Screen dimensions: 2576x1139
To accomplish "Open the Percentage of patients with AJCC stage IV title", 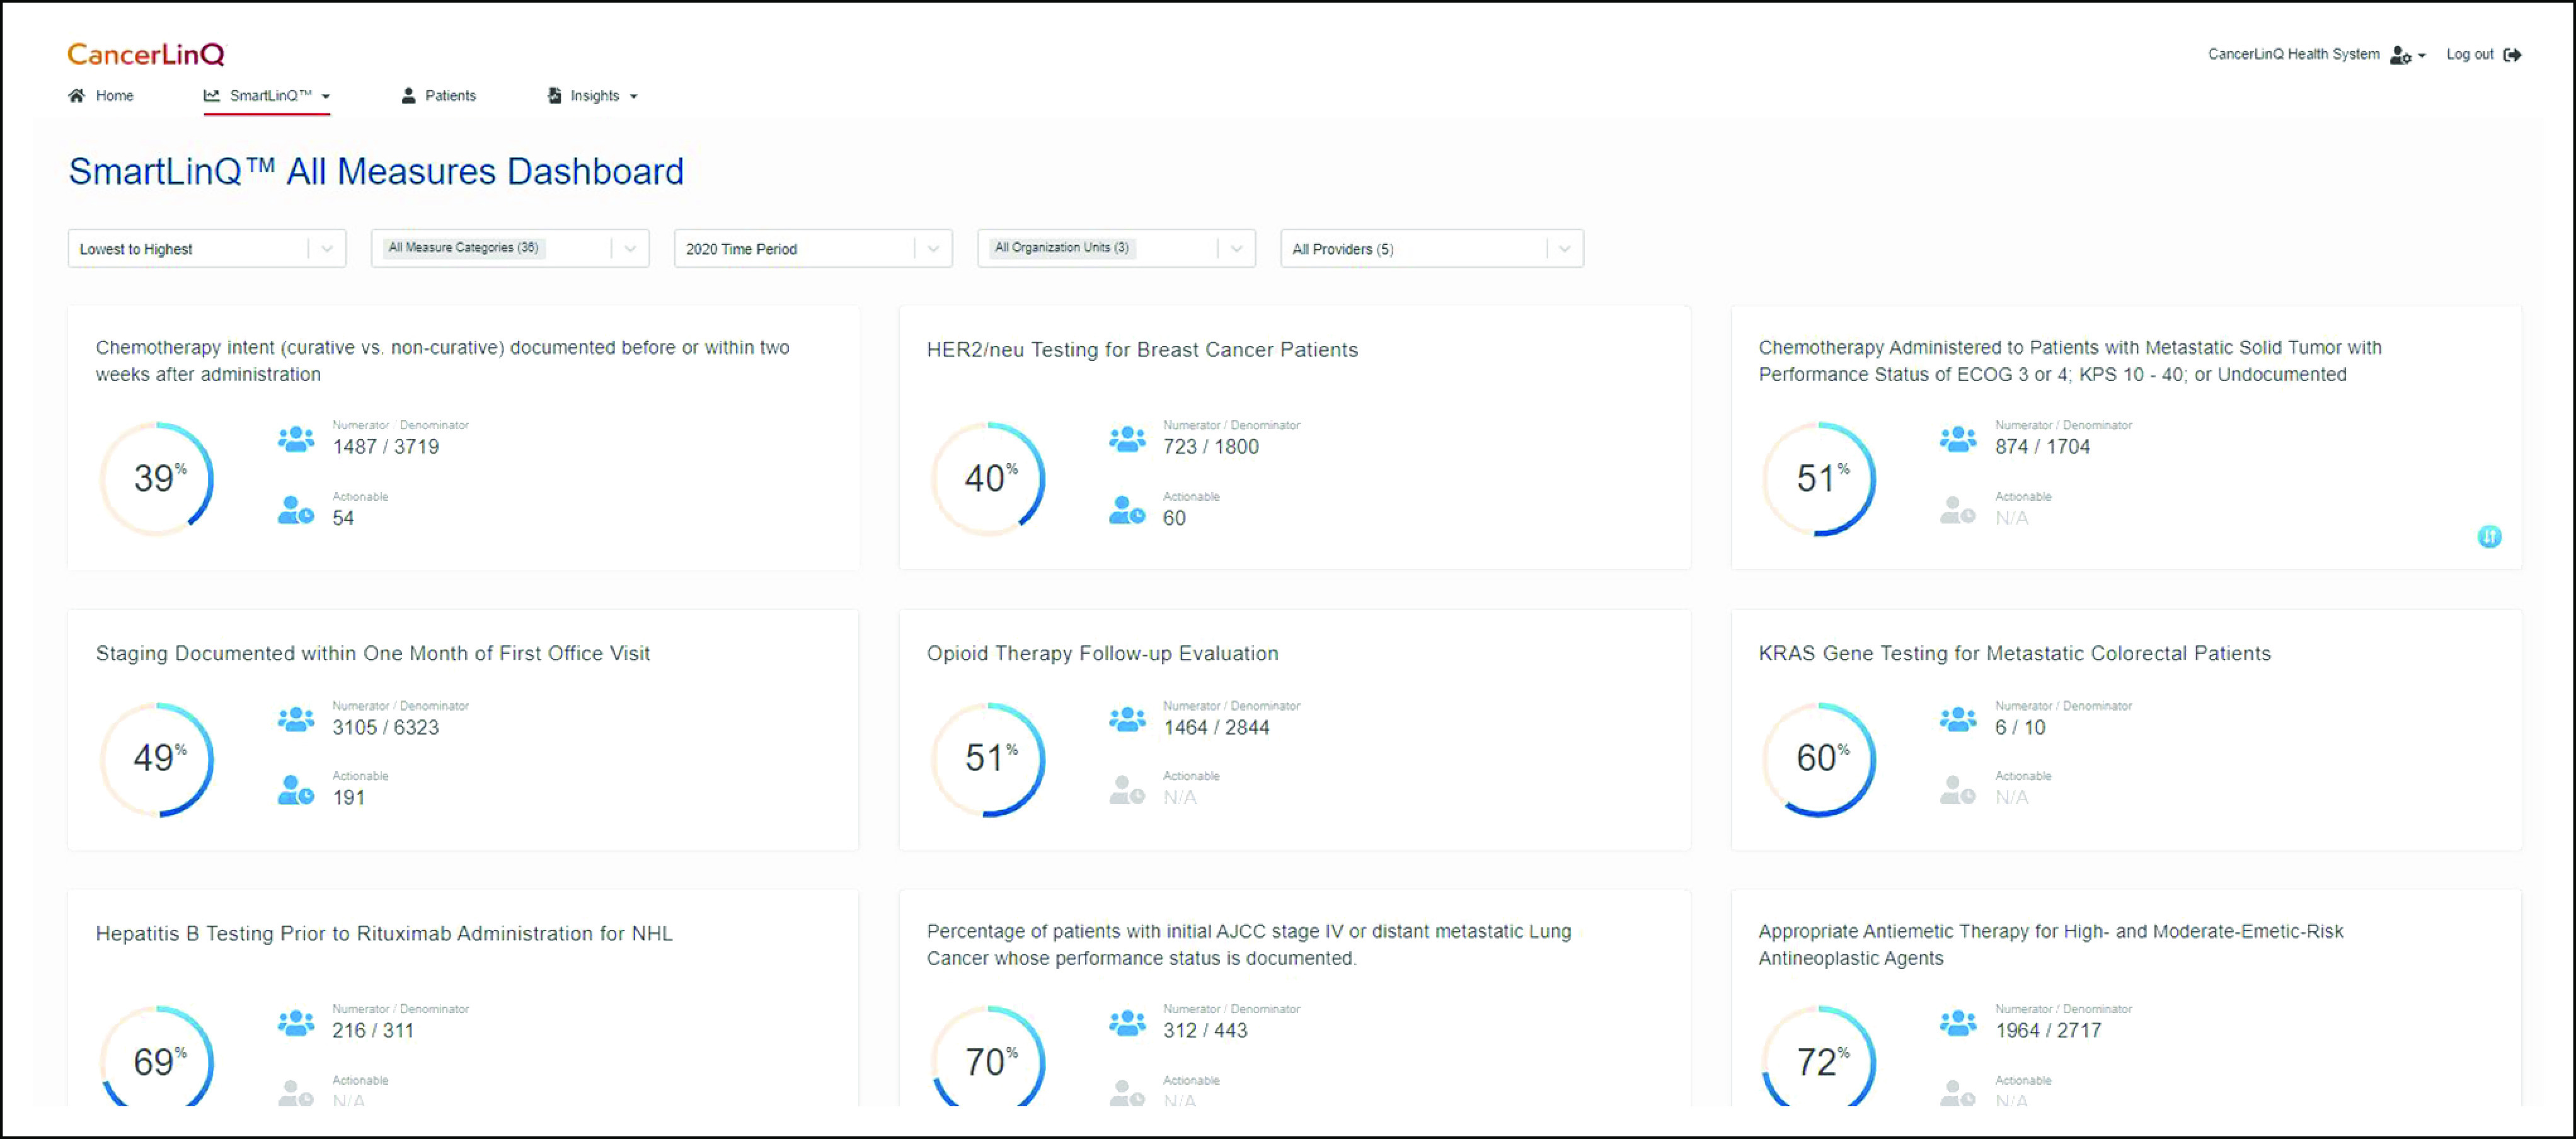I will point(1248,945).
